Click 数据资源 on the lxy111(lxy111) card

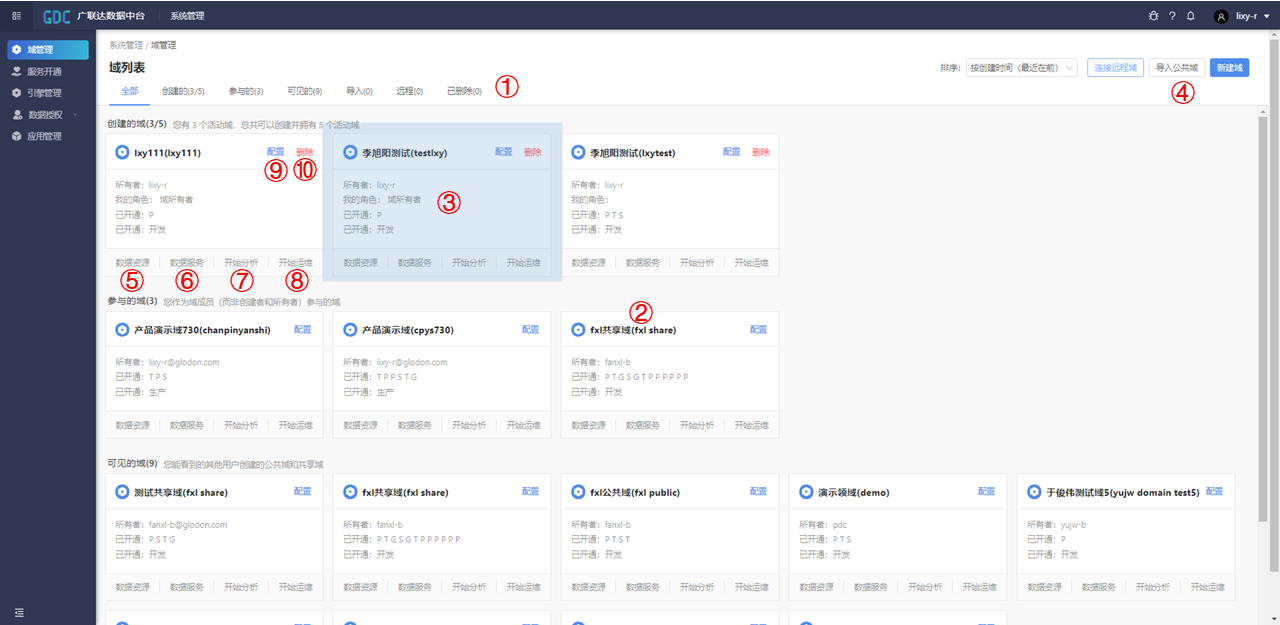tap(132, 262)
